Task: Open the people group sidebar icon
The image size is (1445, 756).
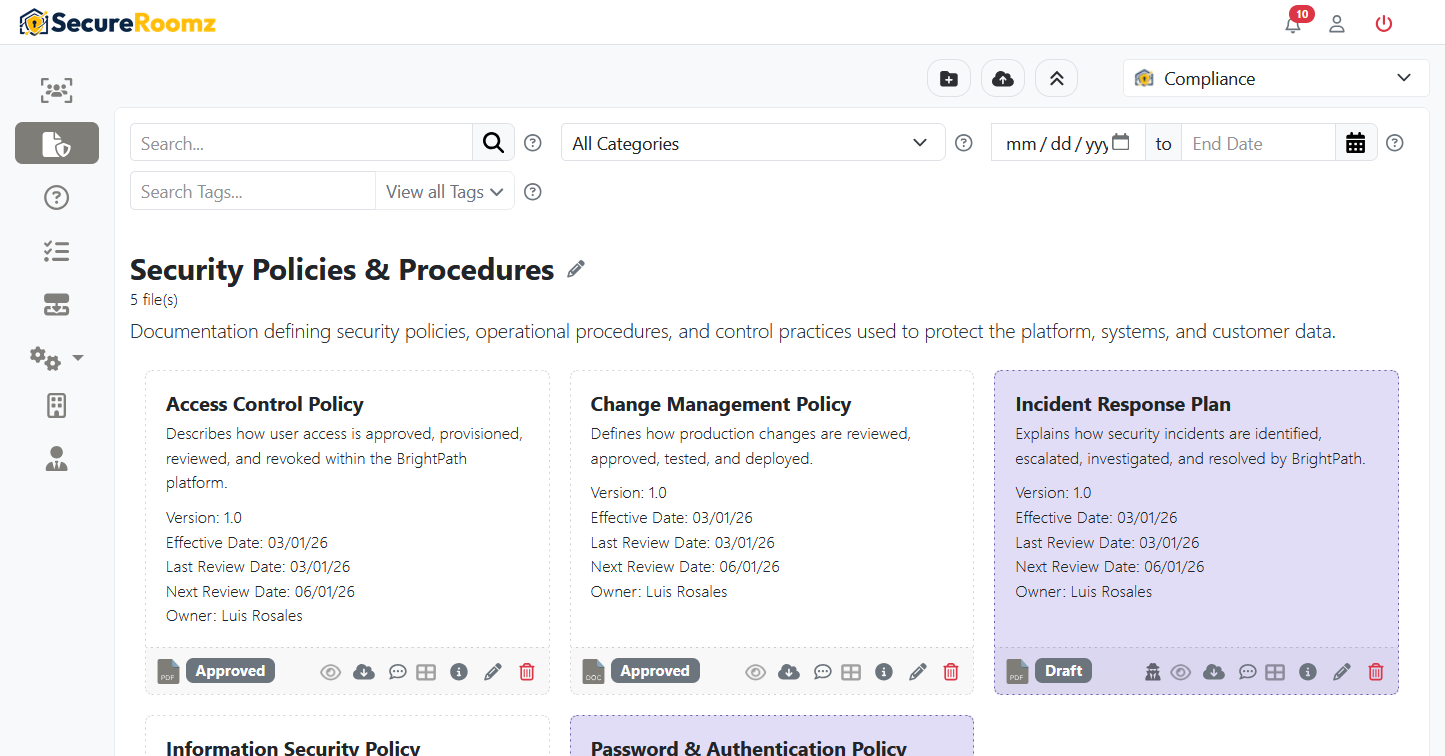Action: pos(57,91)
